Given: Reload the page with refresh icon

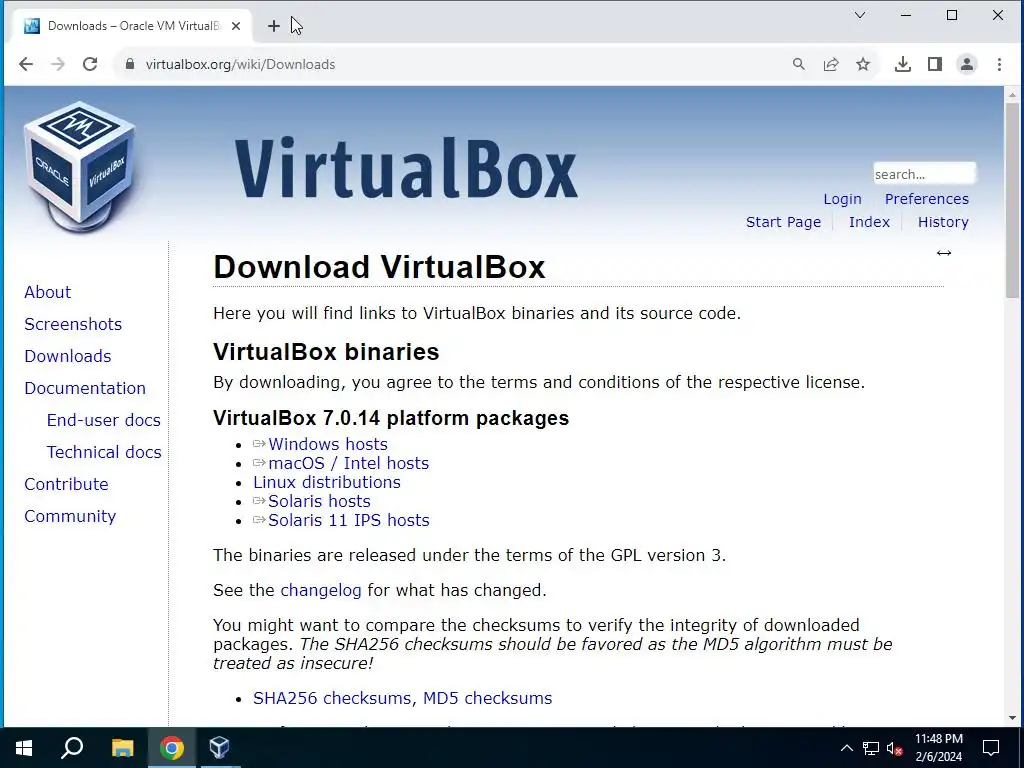Looking at the screenshot, I should tap(90, 64).
